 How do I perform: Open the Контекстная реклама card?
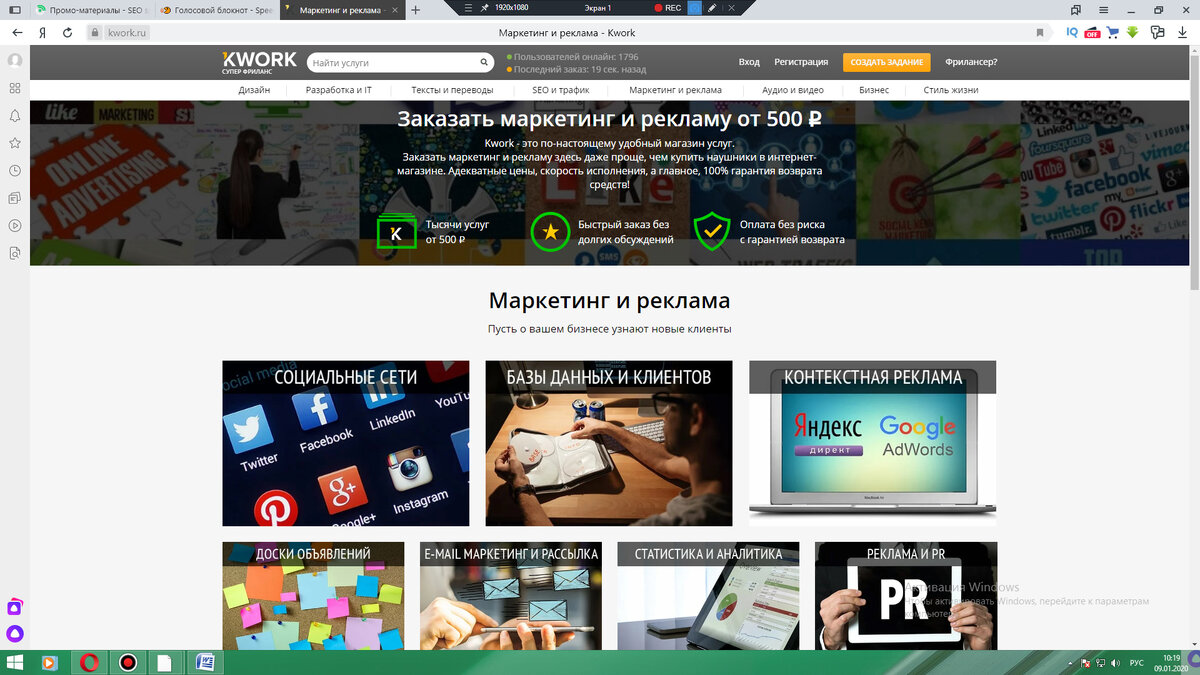click(x=873, y=443)
